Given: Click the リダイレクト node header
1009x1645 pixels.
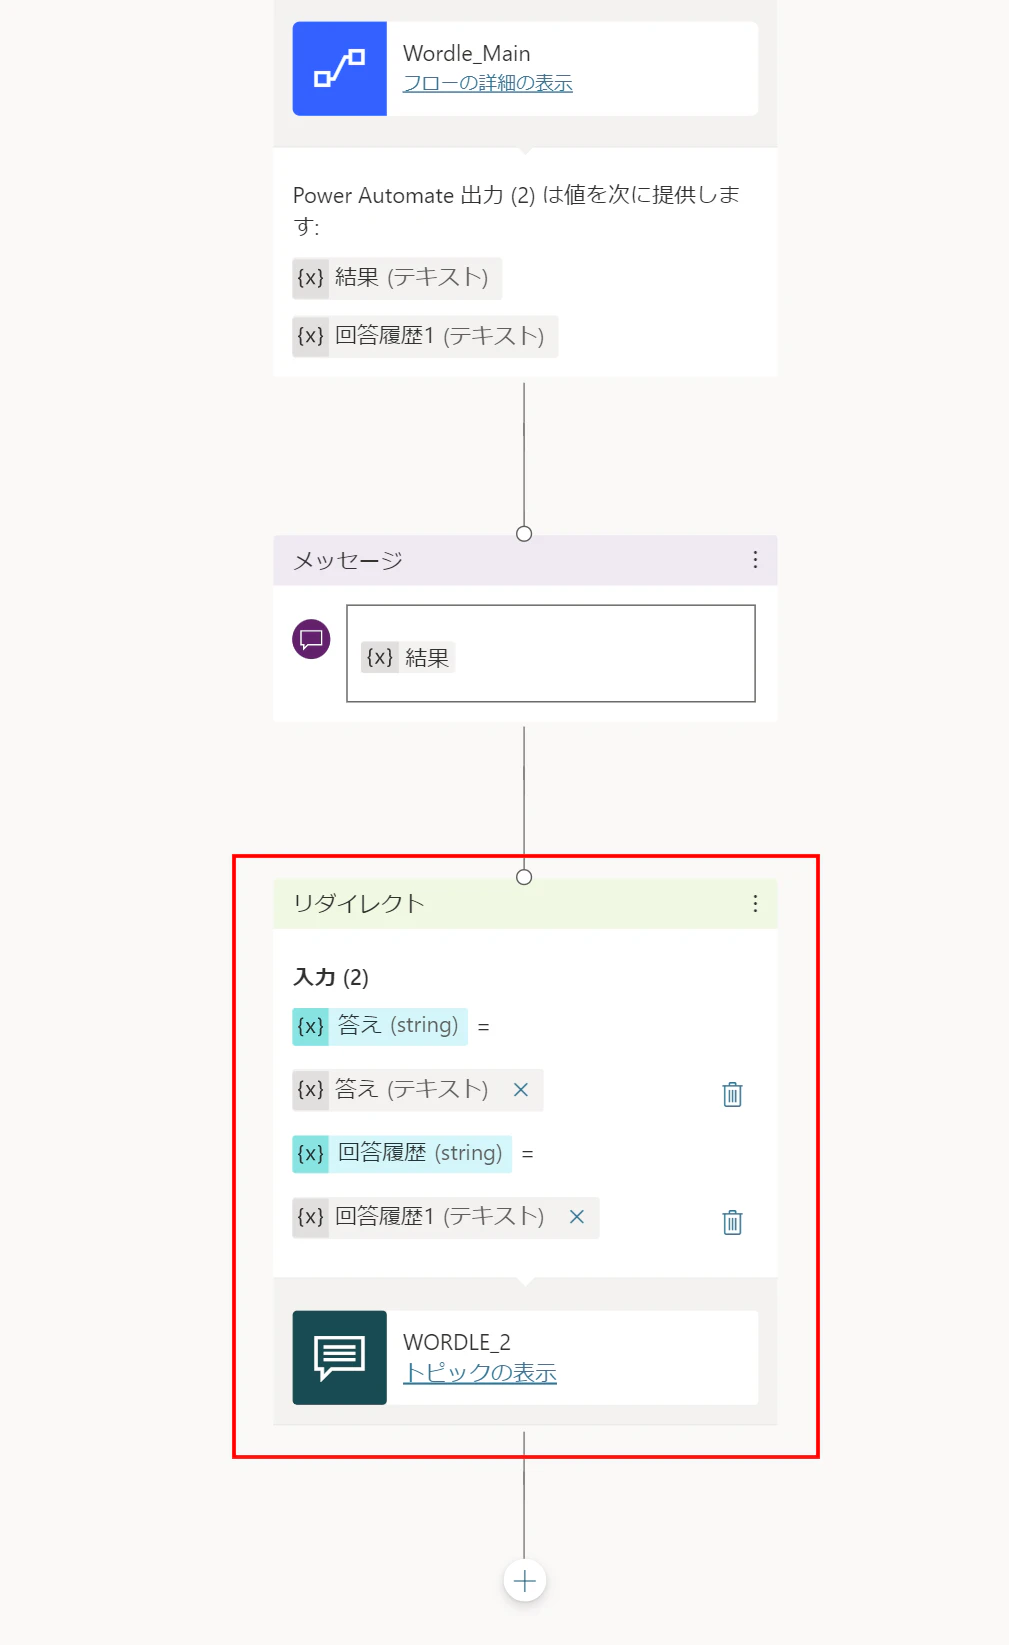Looking at the screenshot, I should point(525,904).
